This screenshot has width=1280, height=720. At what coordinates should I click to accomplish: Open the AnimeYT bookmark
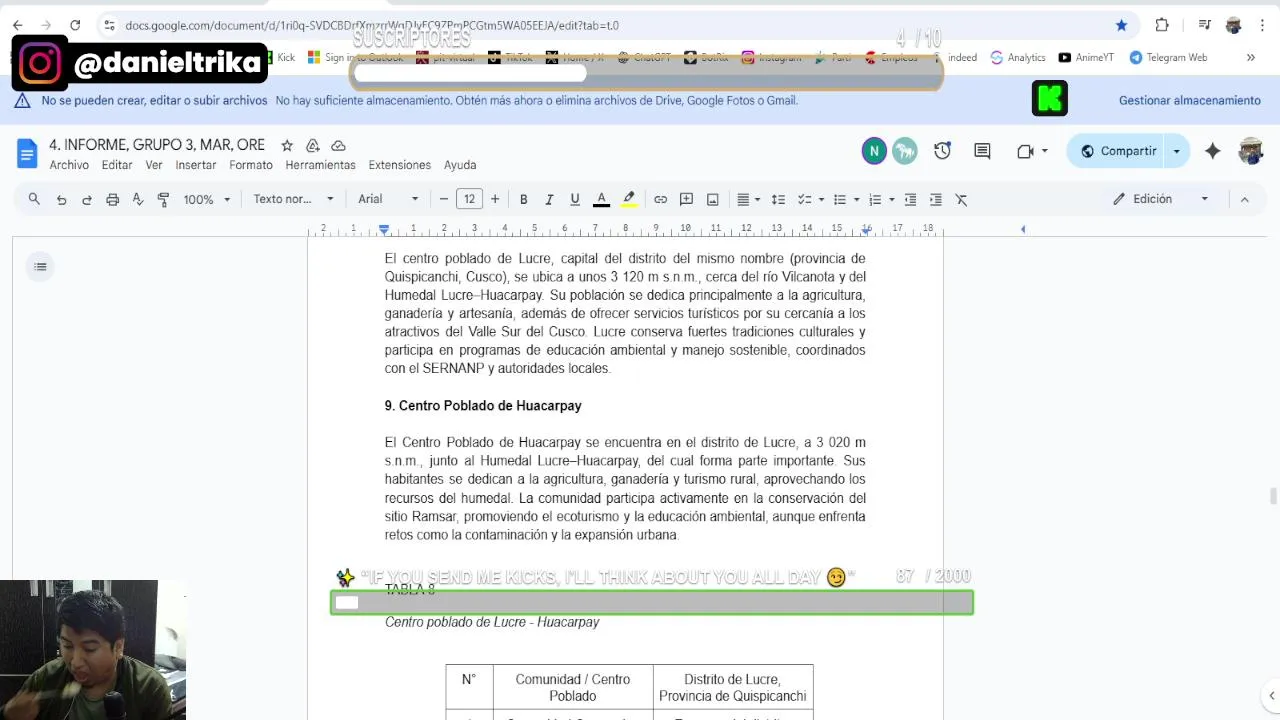tap(1086, 57)
